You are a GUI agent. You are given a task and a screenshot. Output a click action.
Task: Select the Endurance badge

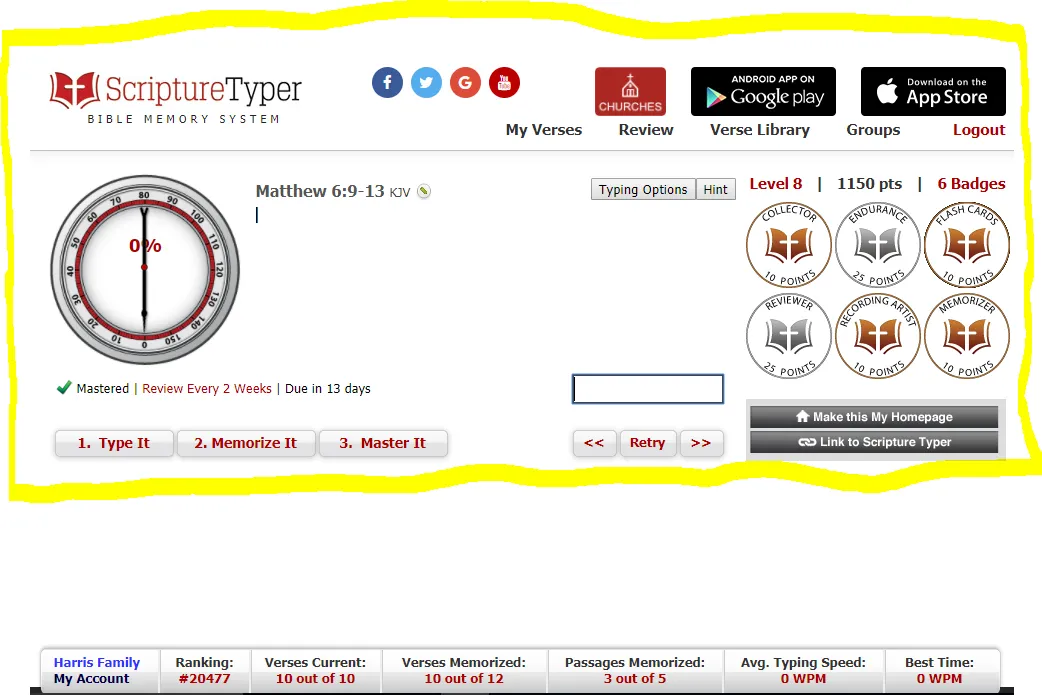click(x=878, y=245)
